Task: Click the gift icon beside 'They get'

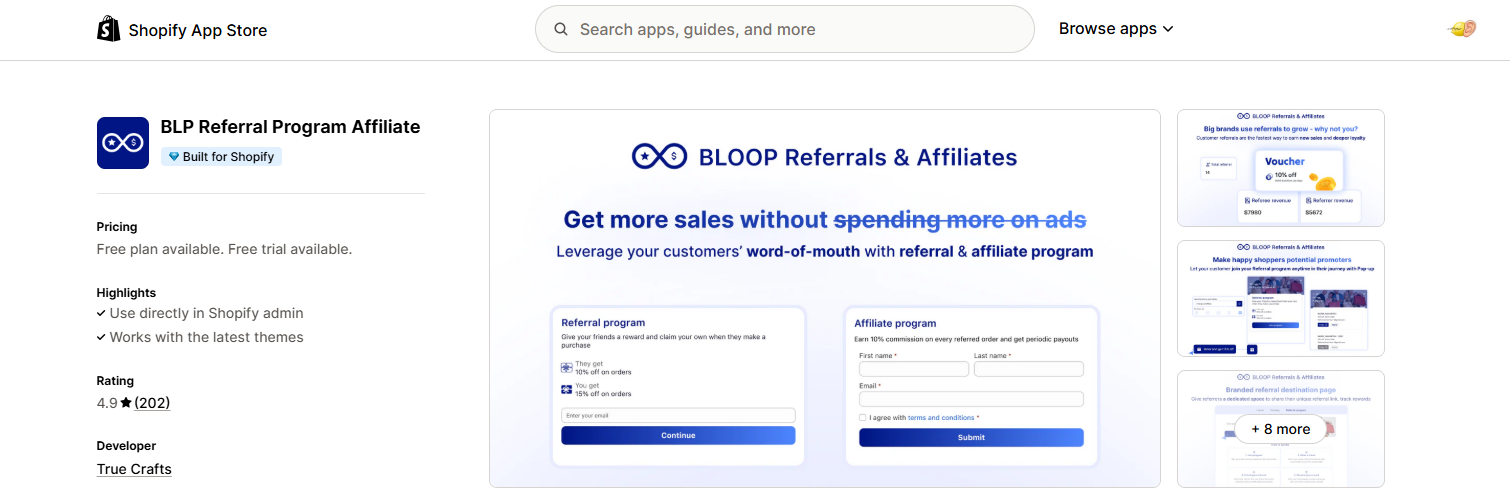Action: point(567,367)
